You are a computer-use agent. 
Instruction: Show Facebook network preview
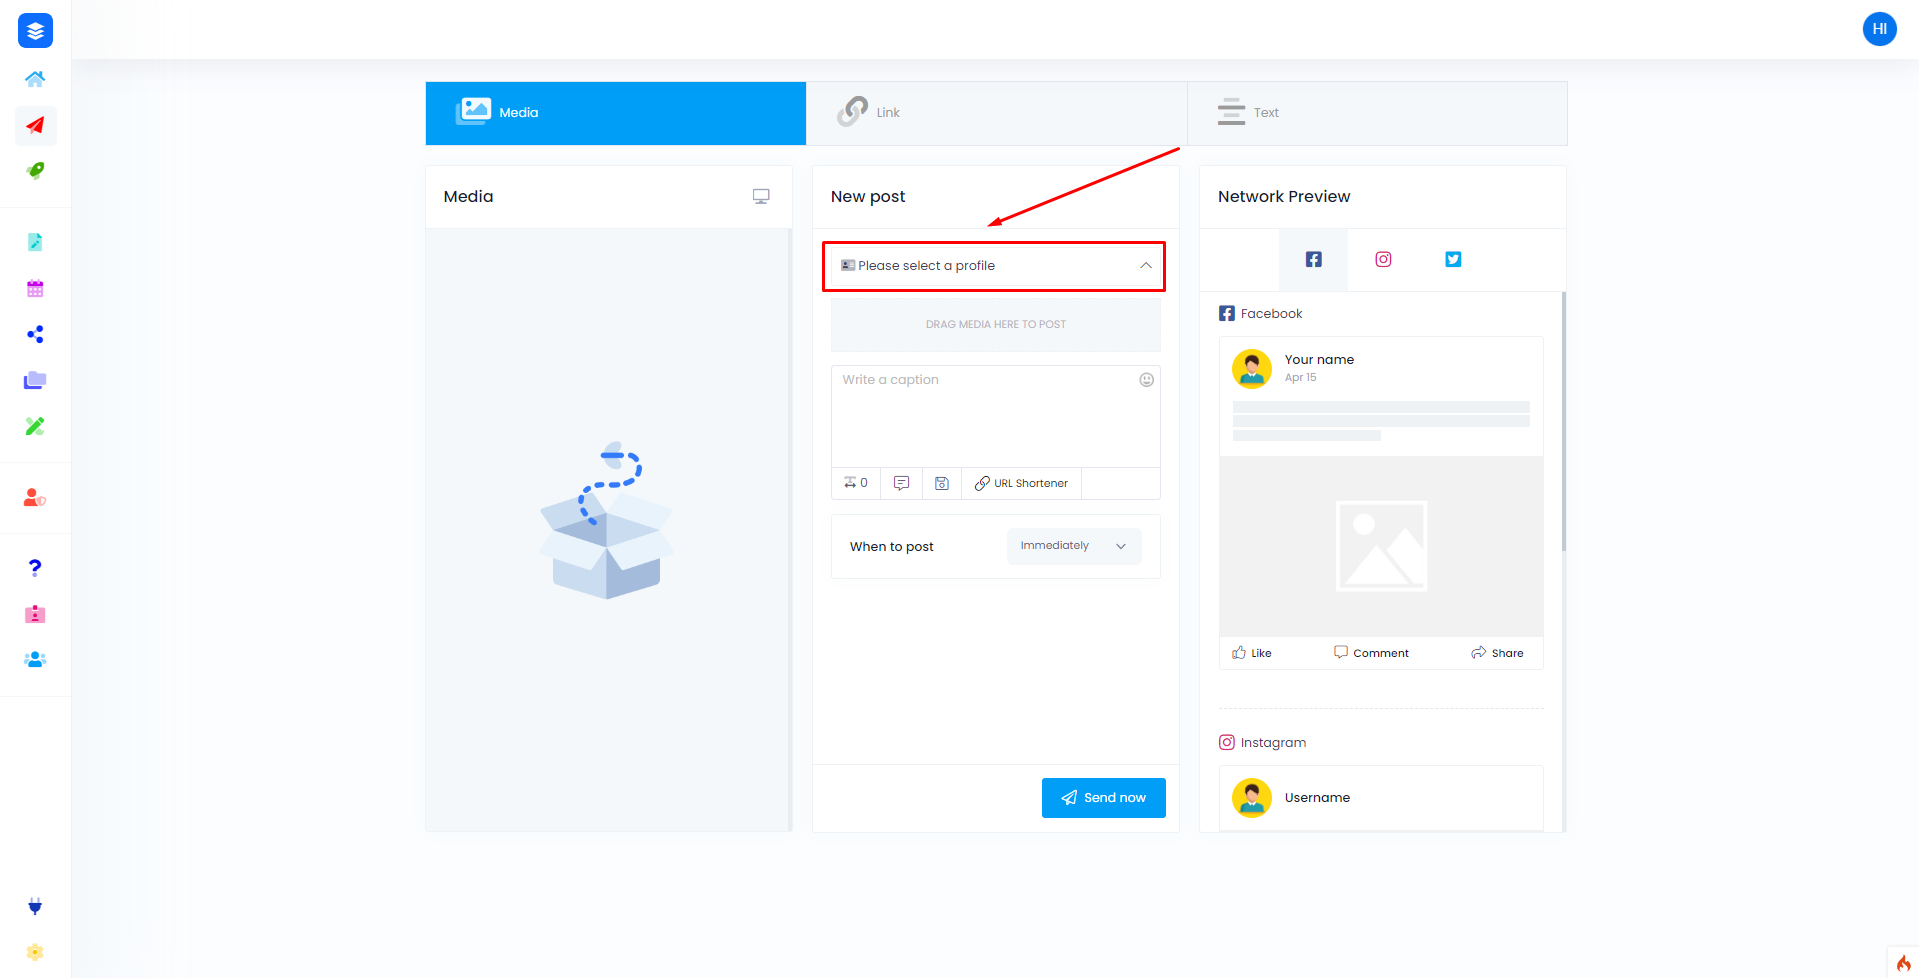1313,260
